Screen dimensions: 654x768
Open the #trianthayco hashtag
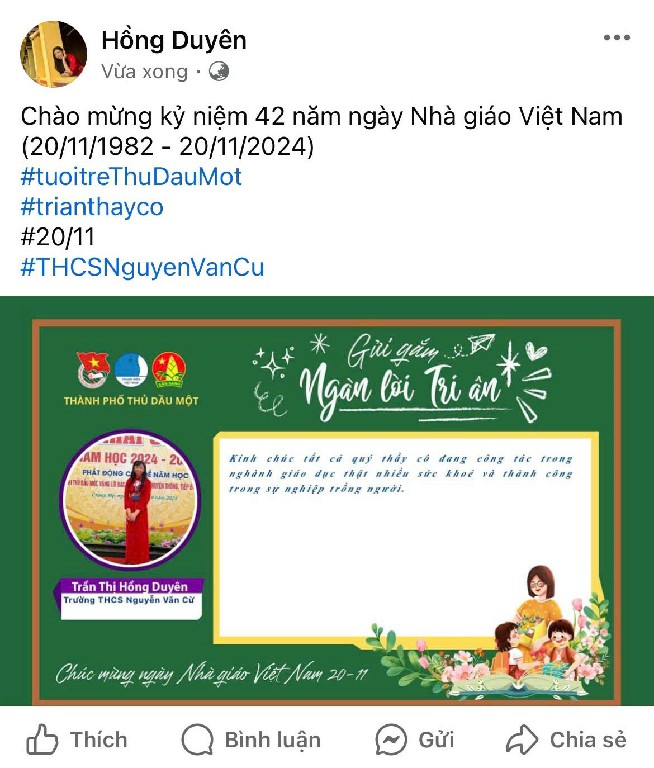click(x=92, y=207)
